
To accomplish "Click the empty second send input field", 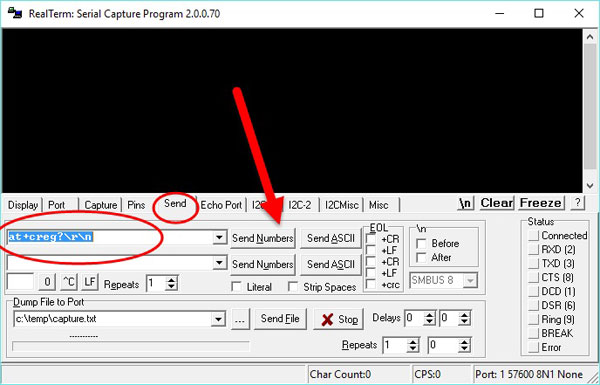I will (x=110, y=263).
